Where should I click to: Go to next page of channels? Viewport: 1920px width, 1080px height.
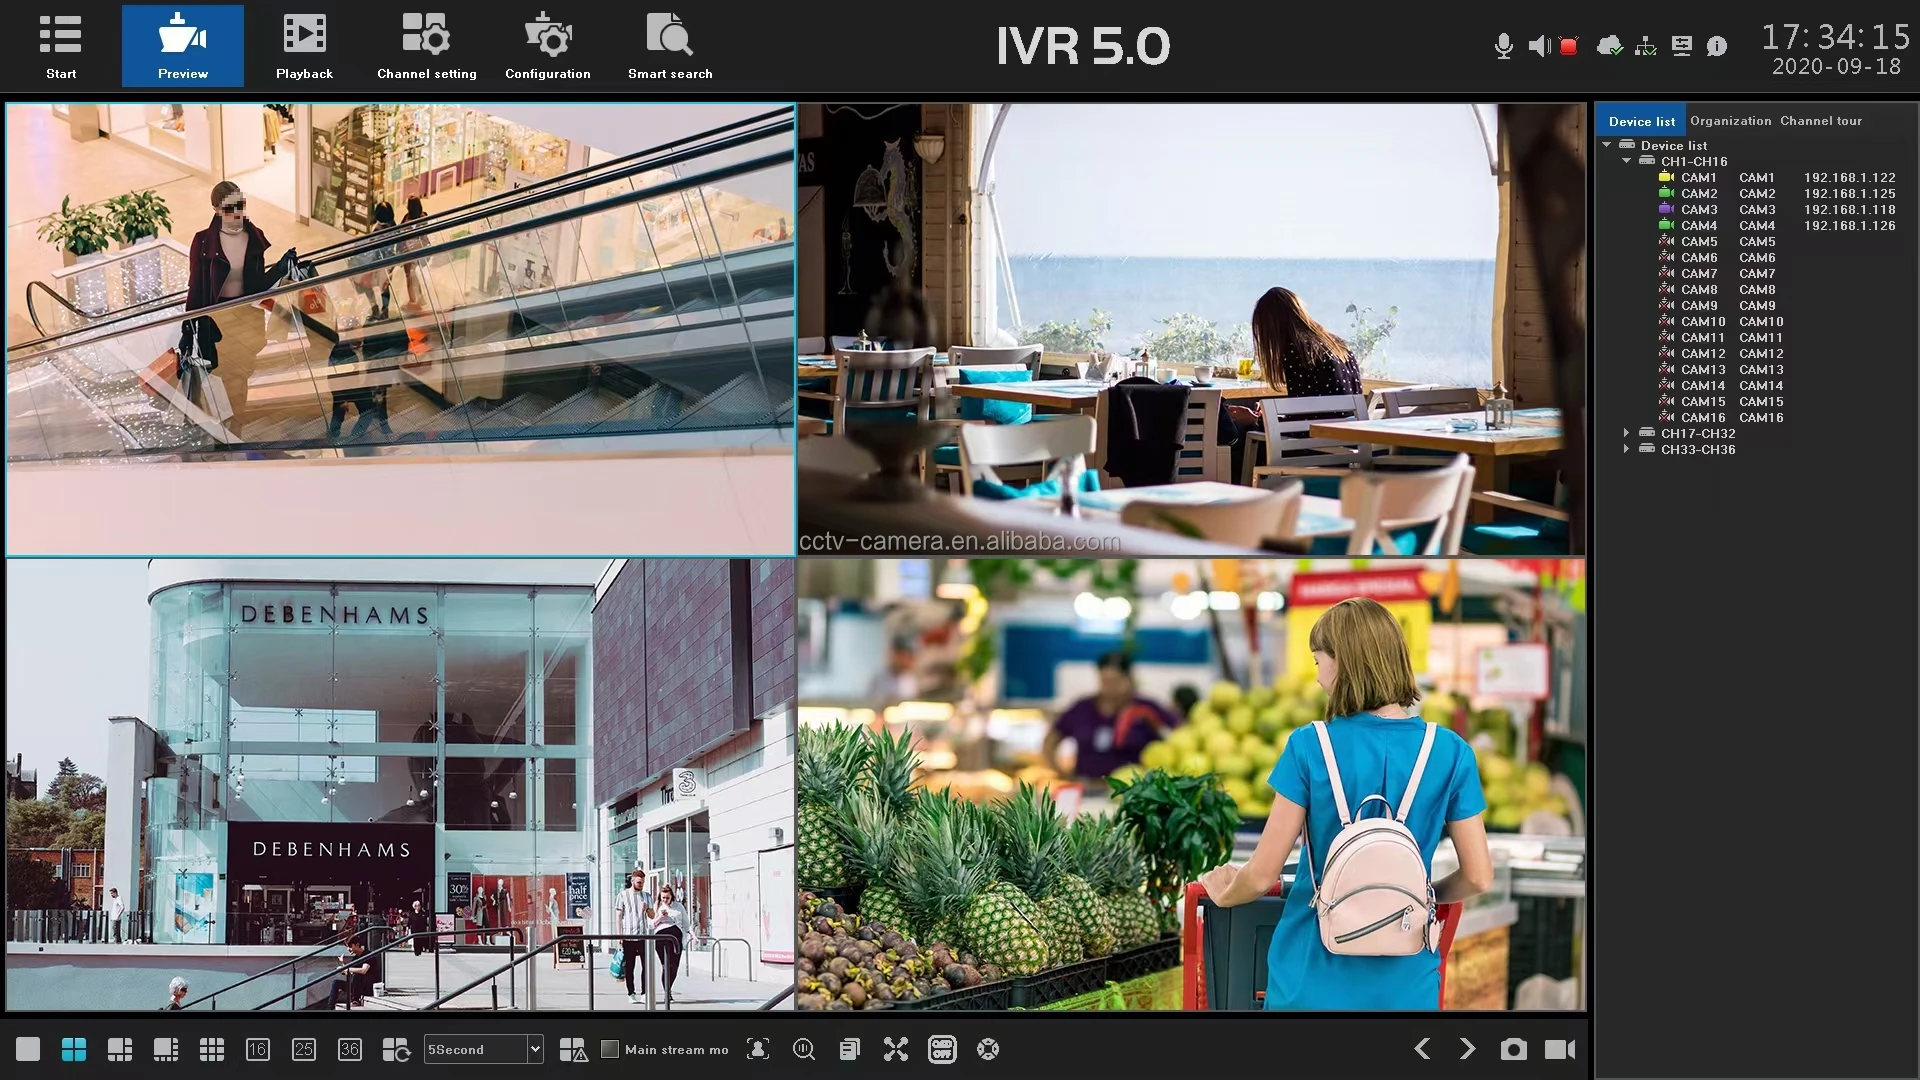click(x=1467, y=1049)
